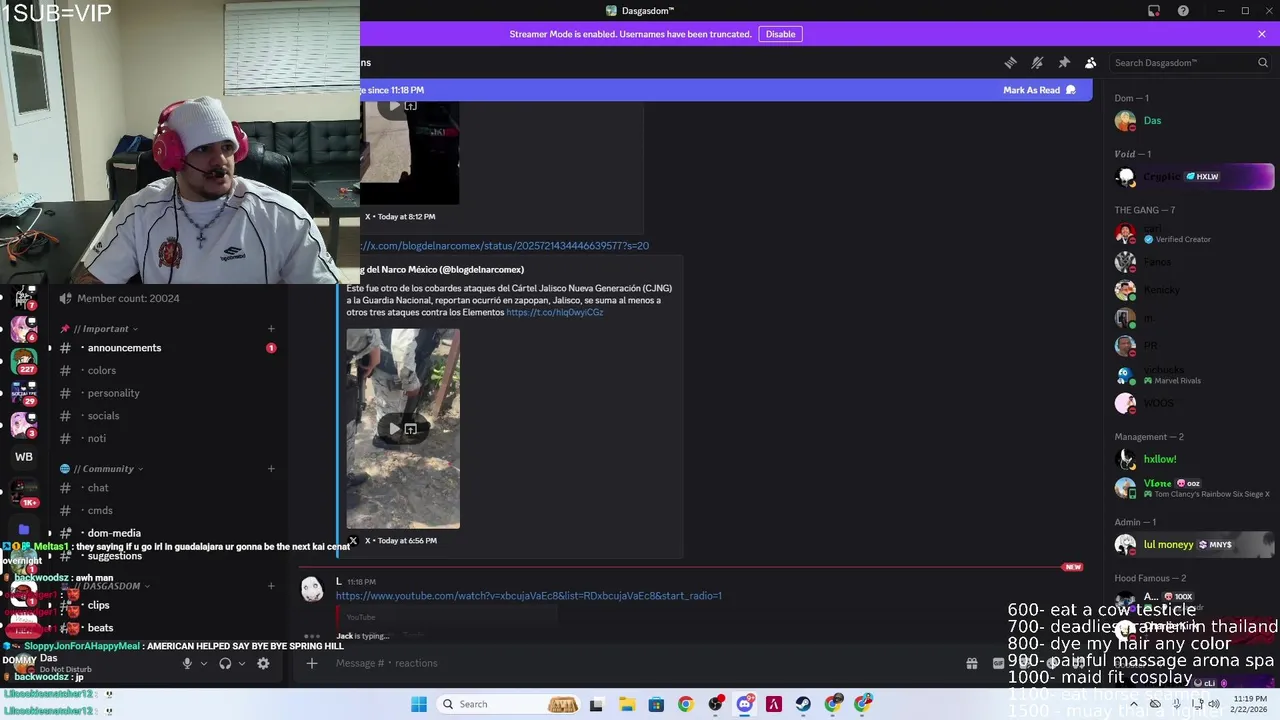Open microphone input options arrow
1280x720 pixels.
203,663
